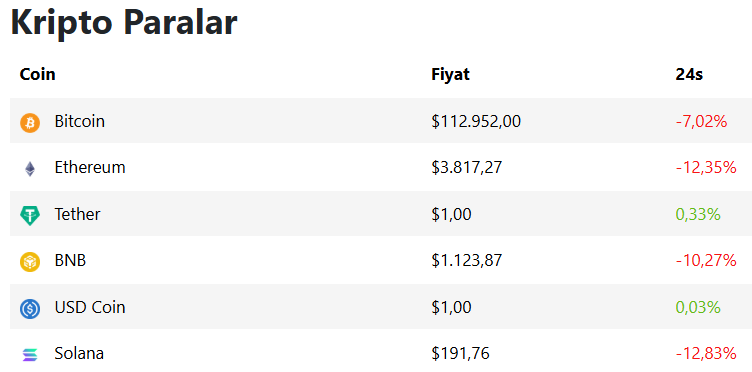Click the blue USD Coin logo icon

point(30,308)
